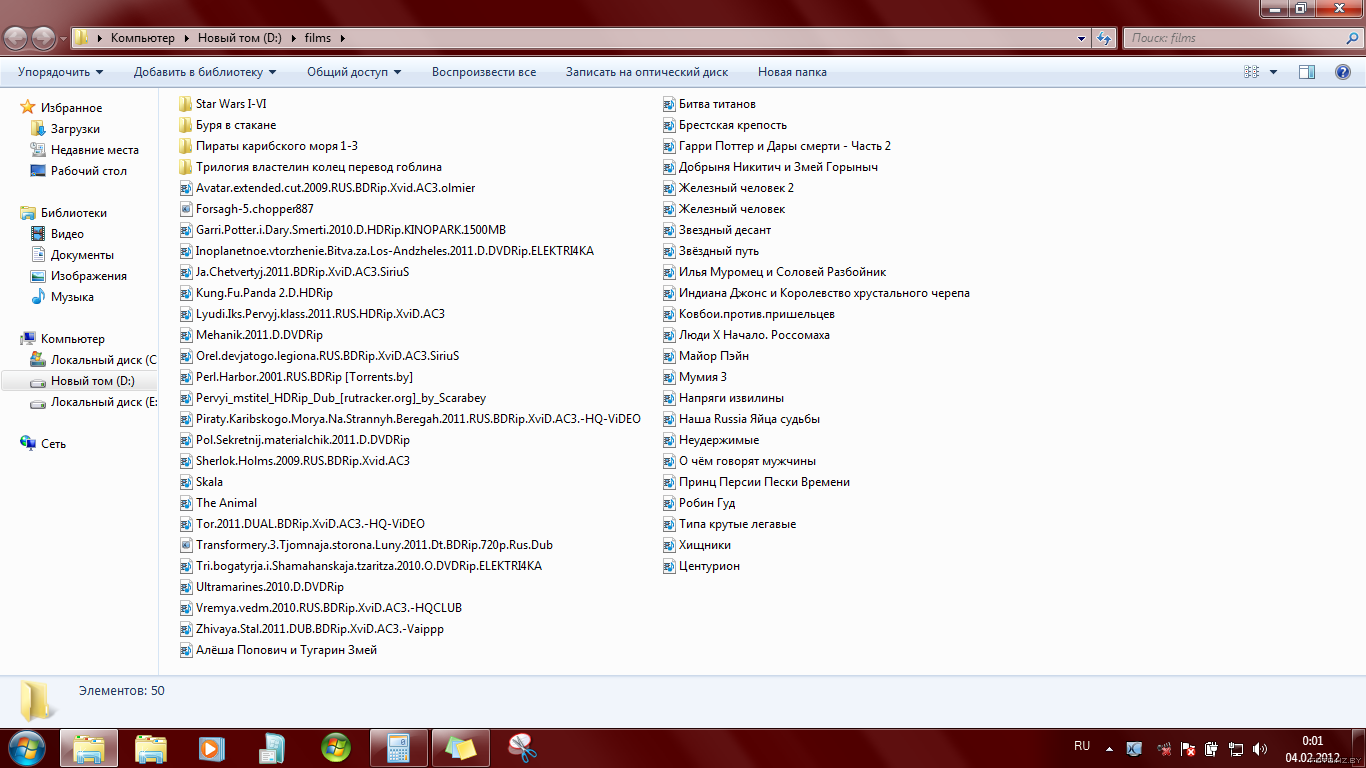Open the Добавить в библиотеку dropdown
The width and height of the screenshot is (1366, 768).
click(205, 72)
